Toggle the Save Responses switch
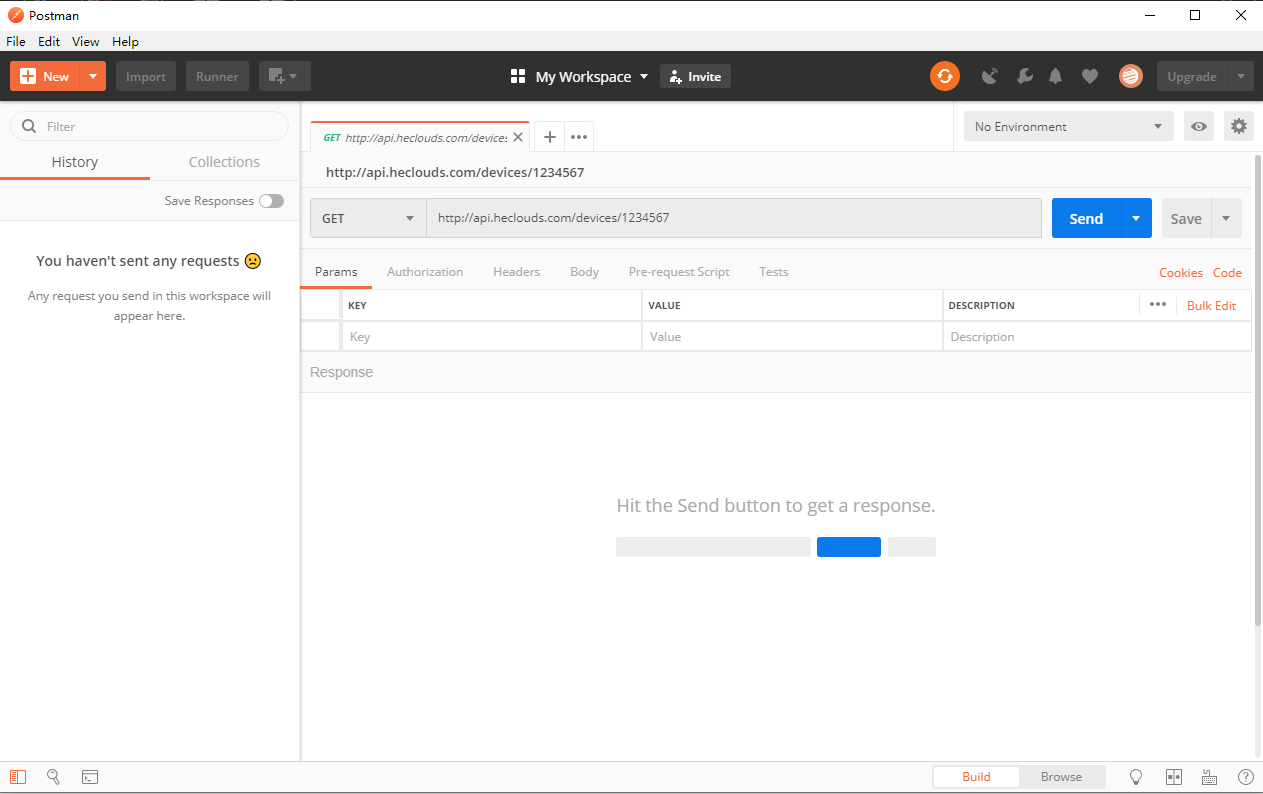 (x=271, y=201)
